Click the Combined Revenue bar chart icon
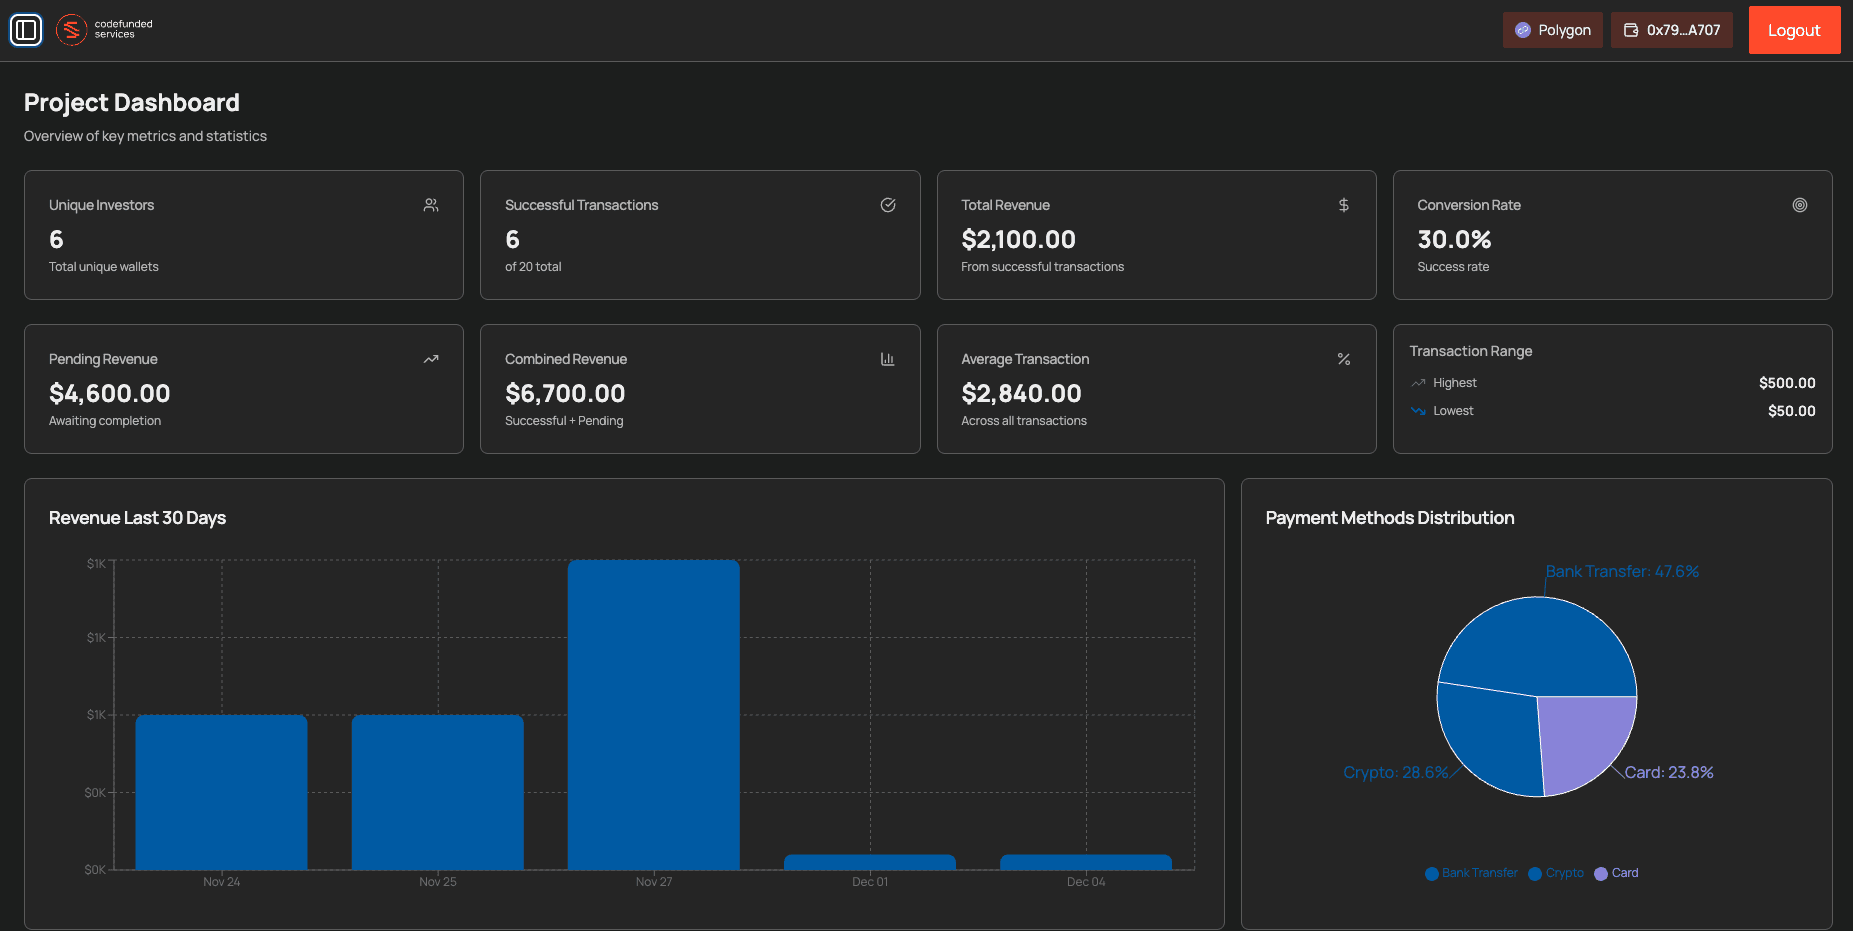The height and width of the screenshot is (931, 1853). (888, 359)
